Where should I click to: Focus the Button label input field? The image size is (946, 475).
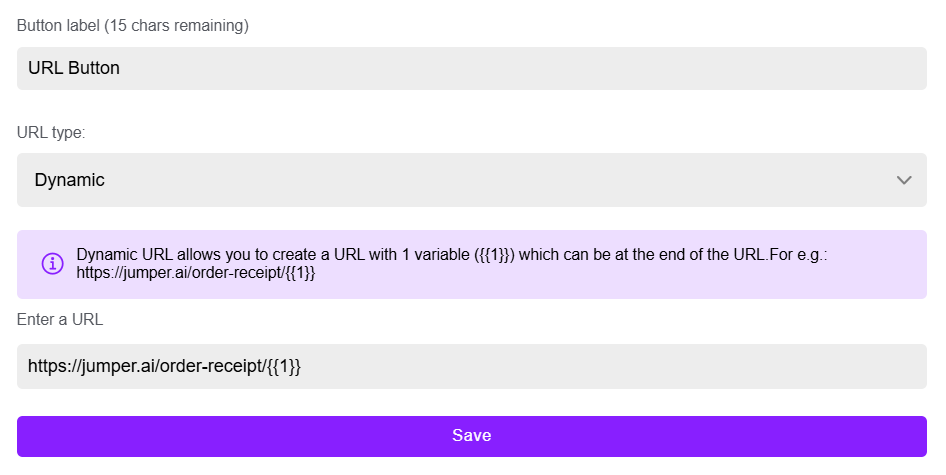472,68
